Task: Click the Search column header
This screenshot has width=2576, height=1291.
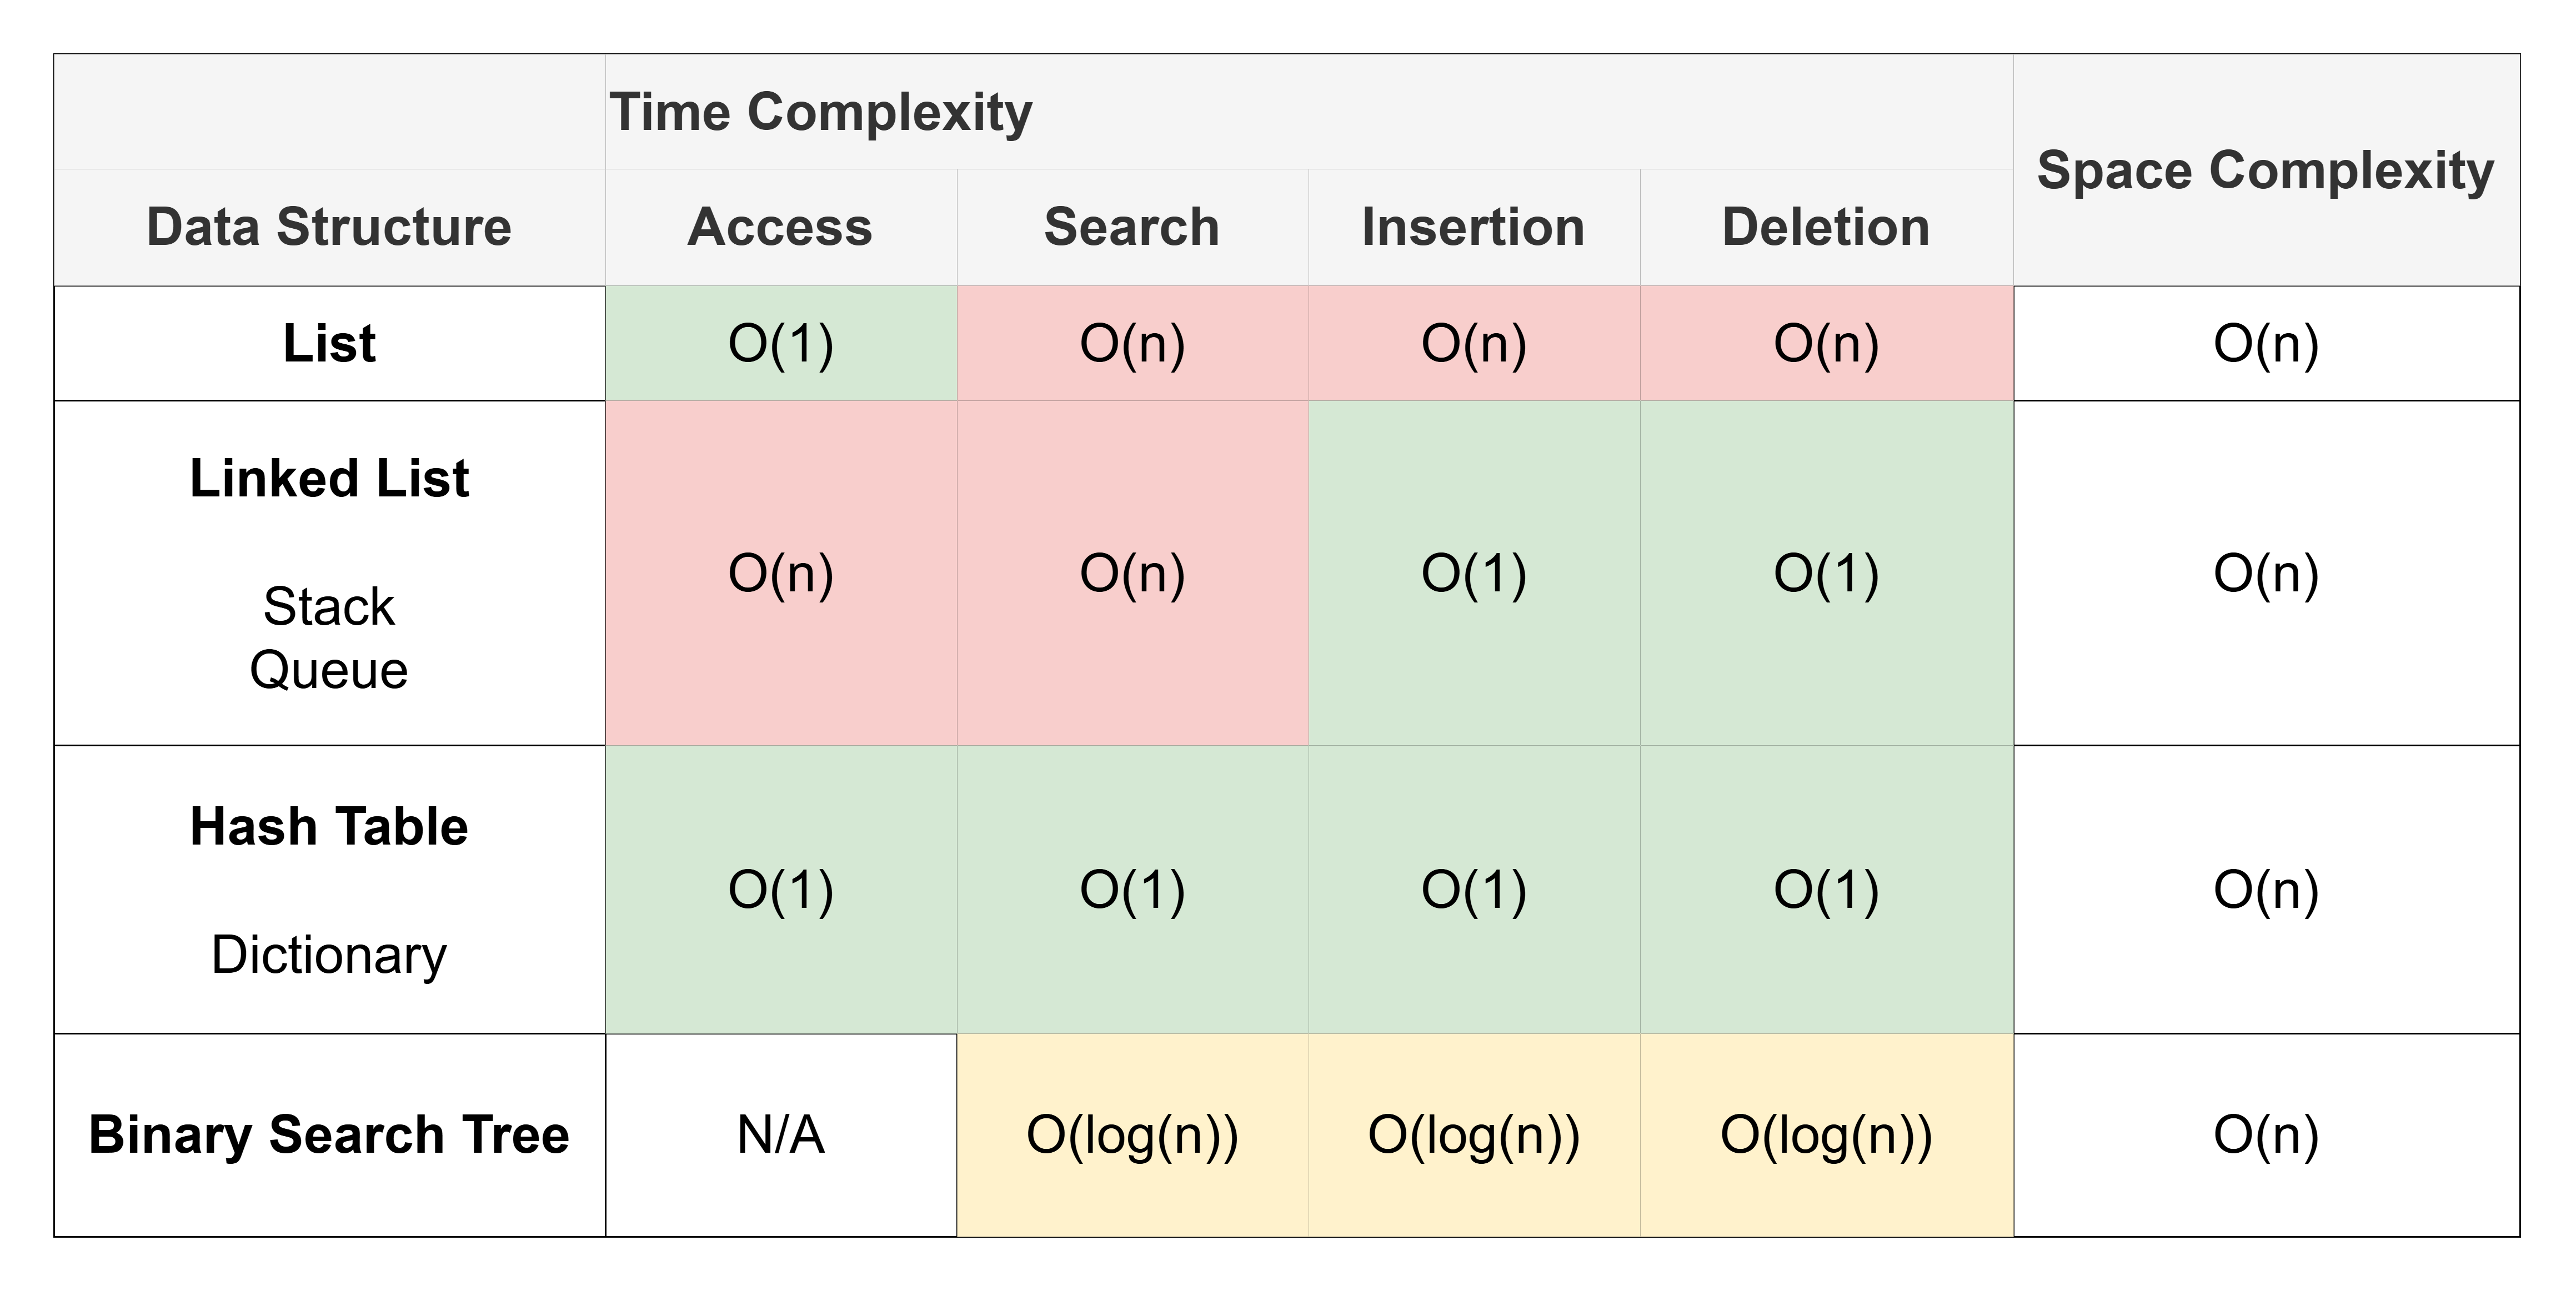Action: 1132,227
